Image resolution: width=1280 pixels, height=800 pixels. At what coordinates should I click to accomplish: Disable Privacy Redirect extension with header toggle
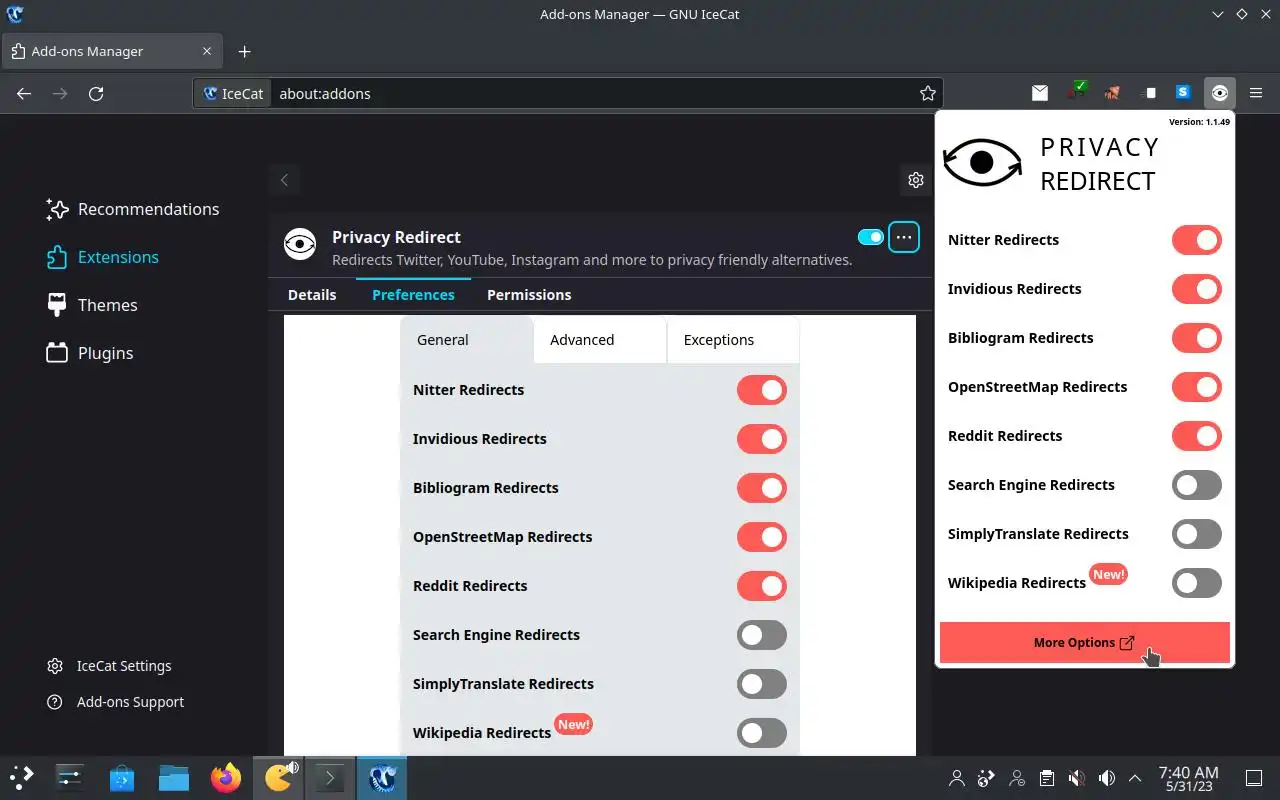click(x=871, y=237)
